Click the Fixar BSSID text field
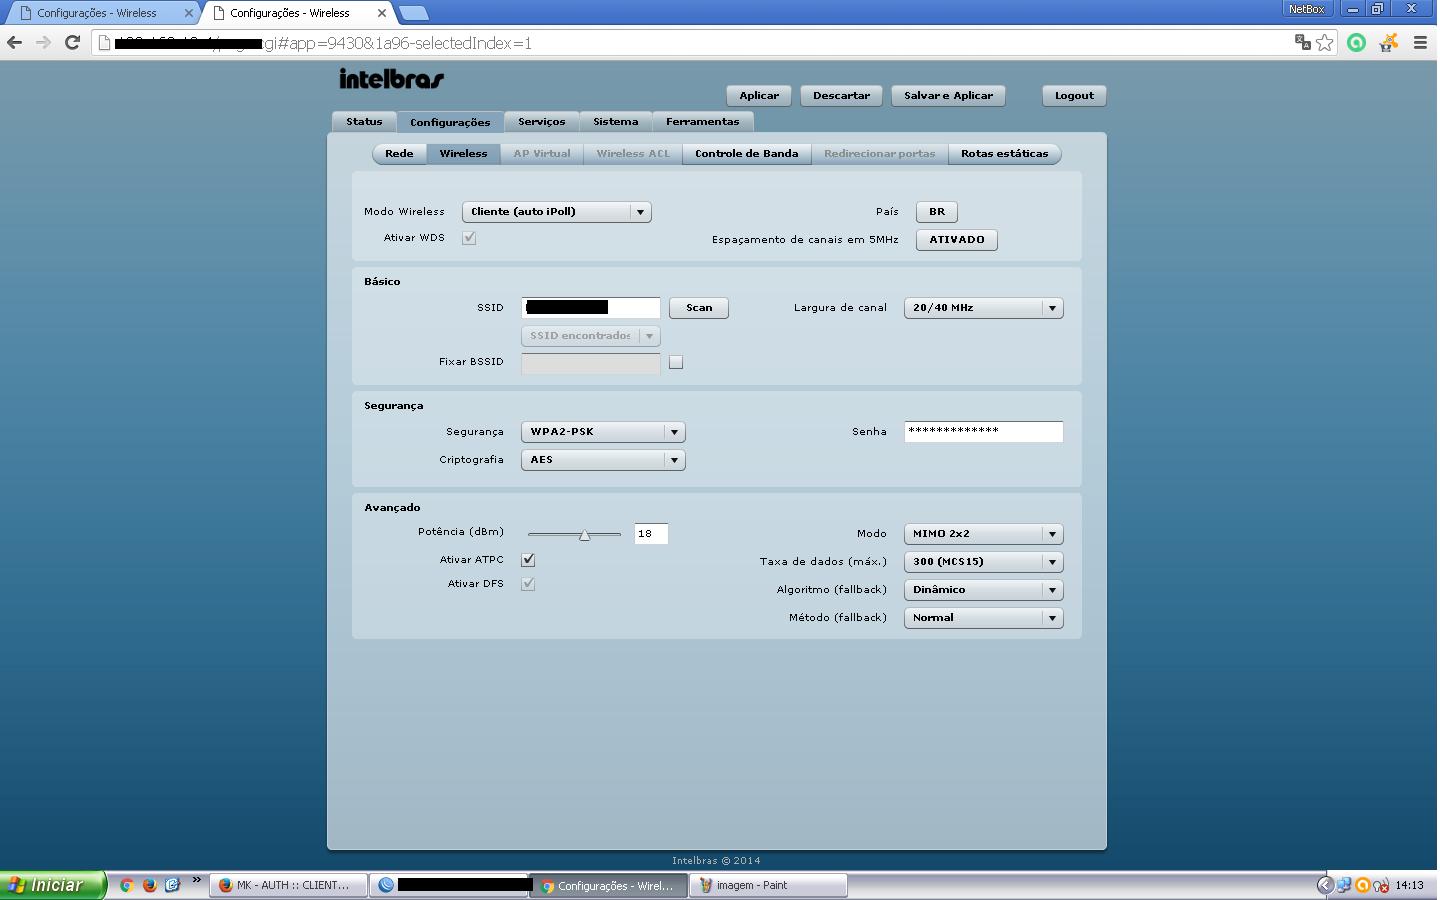The width and height of the screenshot is (1440, 900). pyautogui.click(x=591, y=363)
